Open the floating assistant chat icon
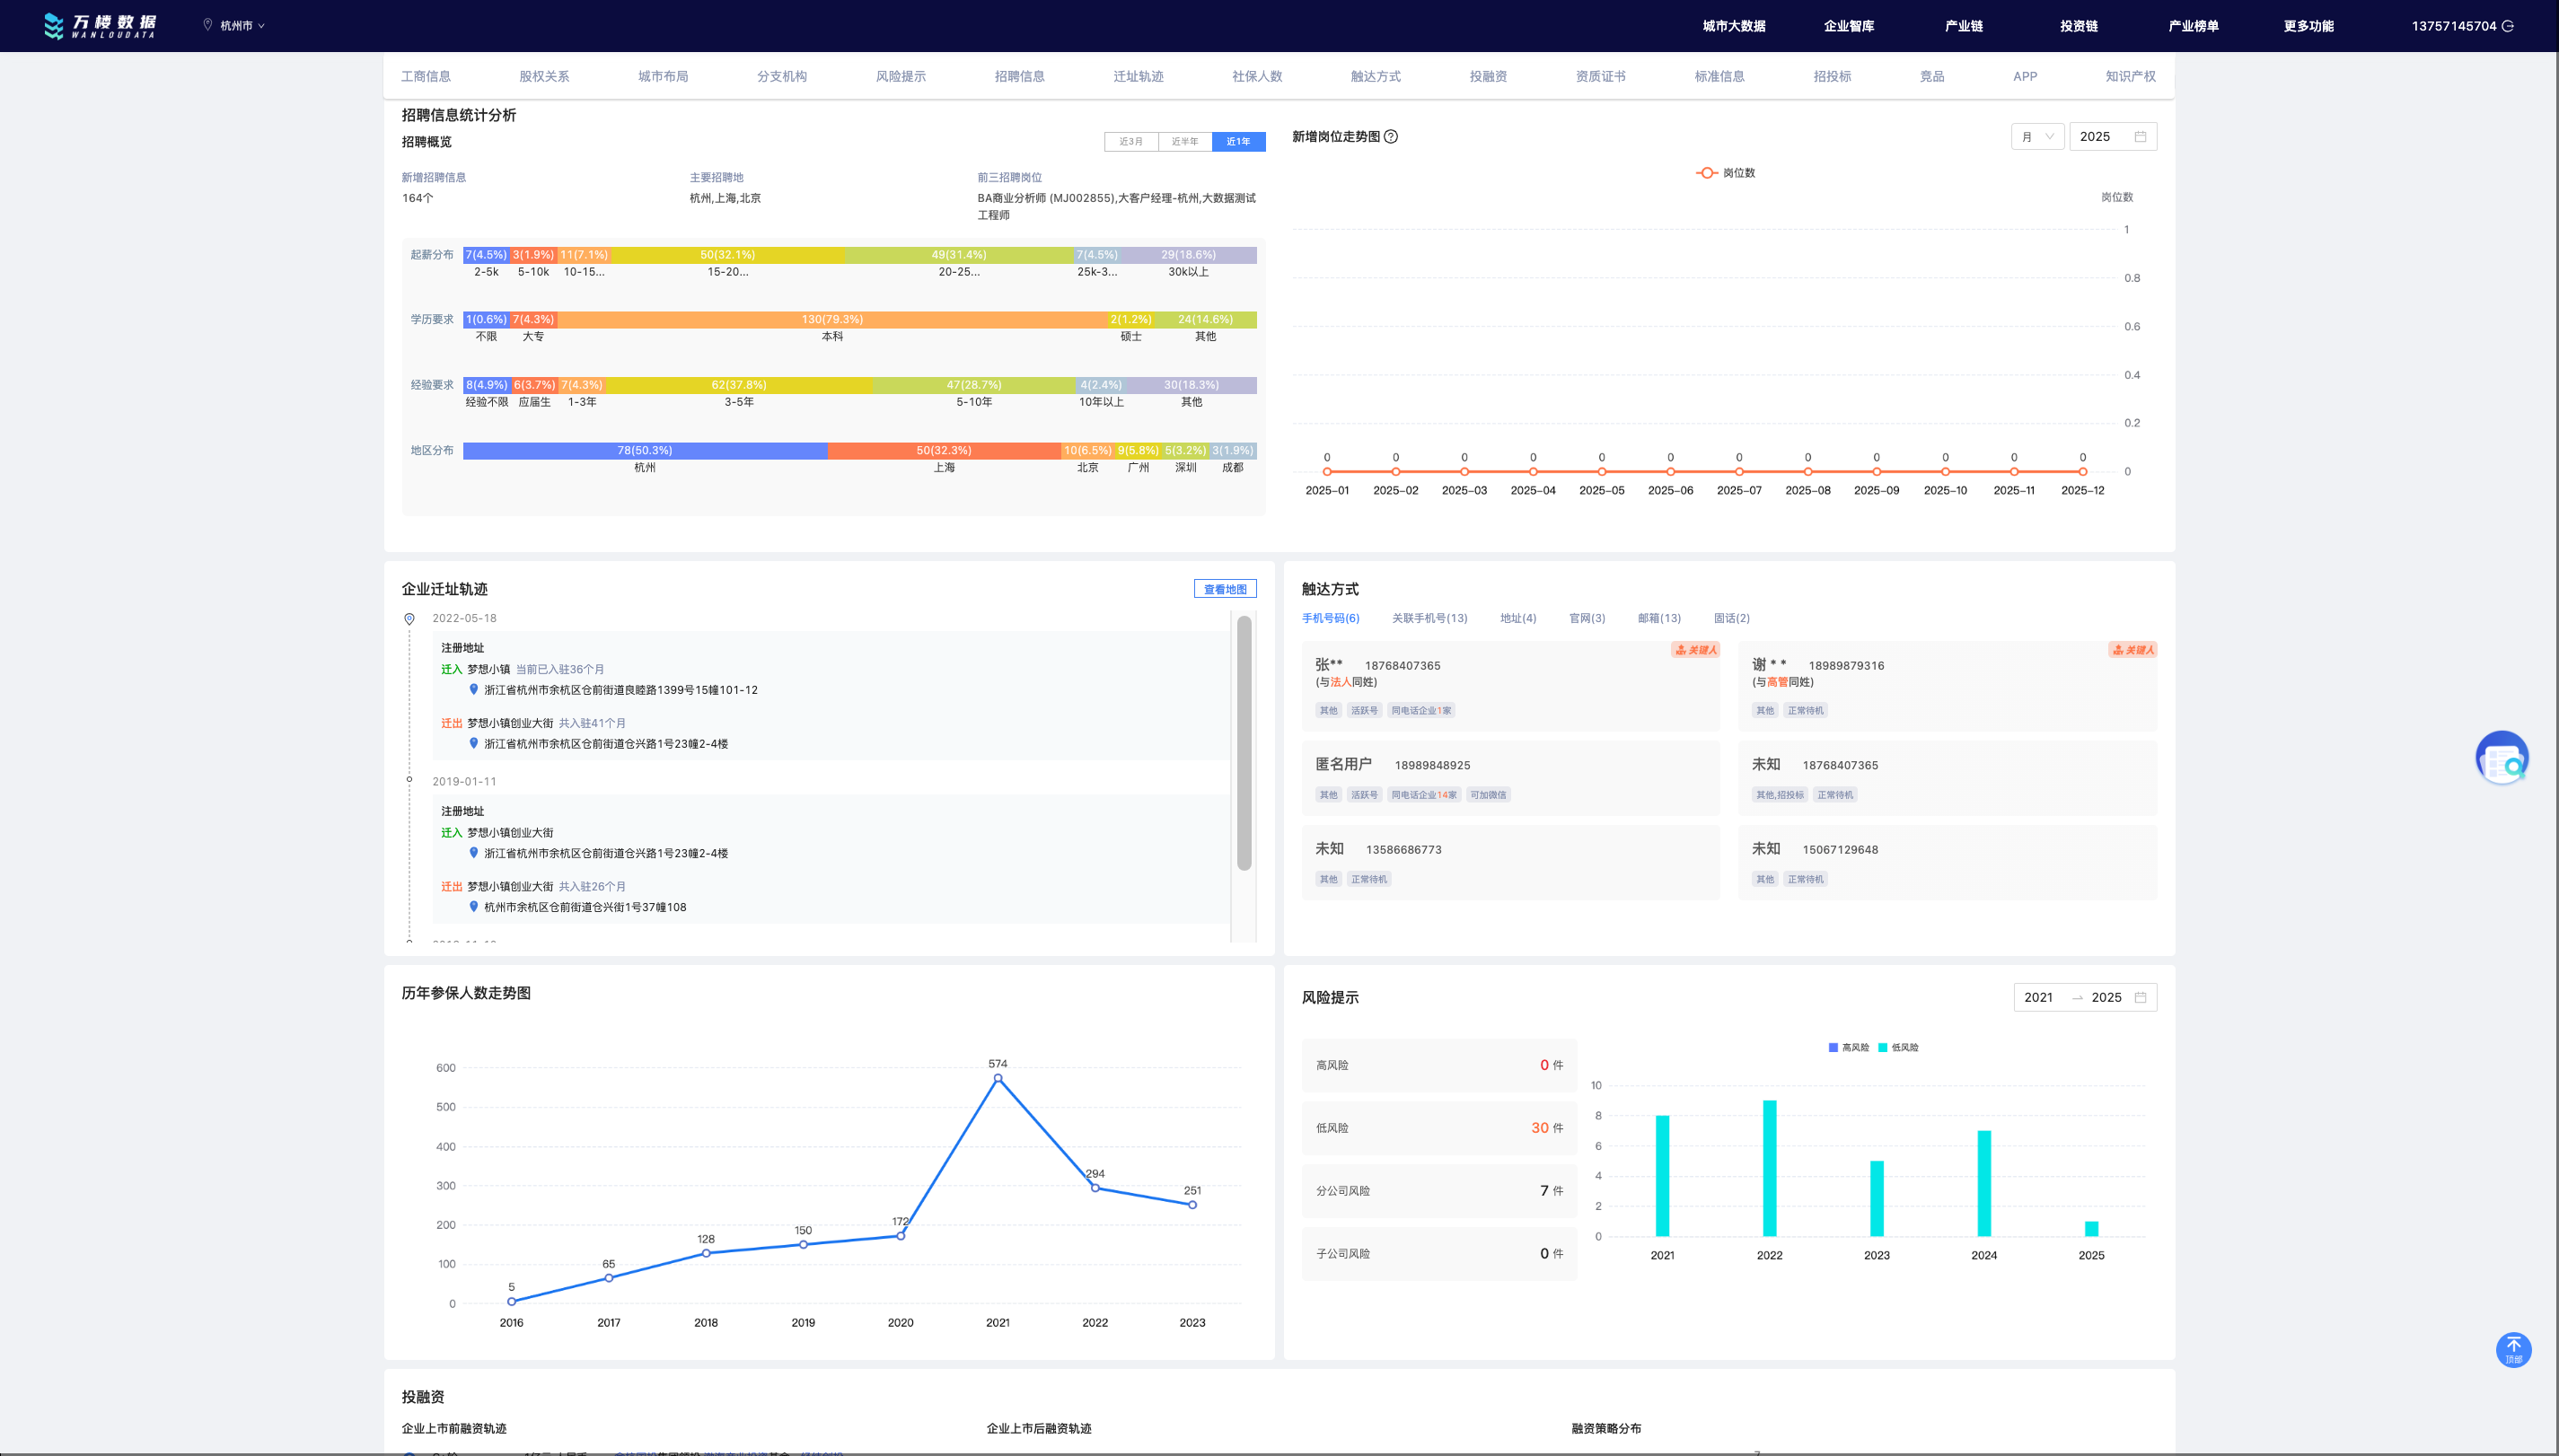The image size is (2559, 1456). [x=2502, y=758]
